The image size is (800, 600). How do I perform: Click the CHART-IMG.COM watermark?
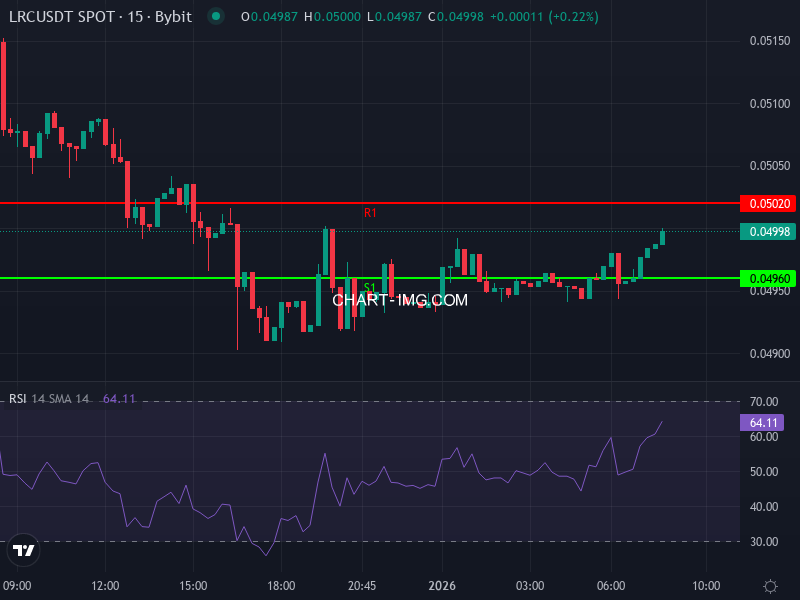pos(399,300)
